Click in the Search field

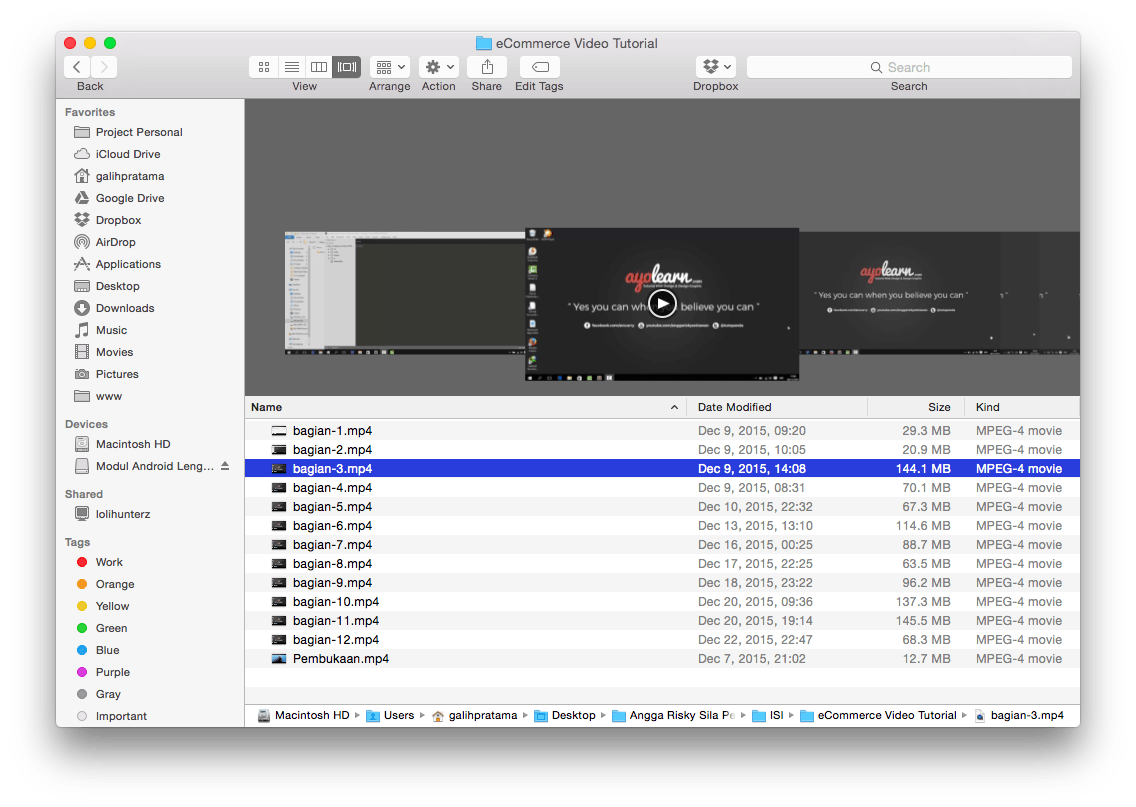point(909,67)
